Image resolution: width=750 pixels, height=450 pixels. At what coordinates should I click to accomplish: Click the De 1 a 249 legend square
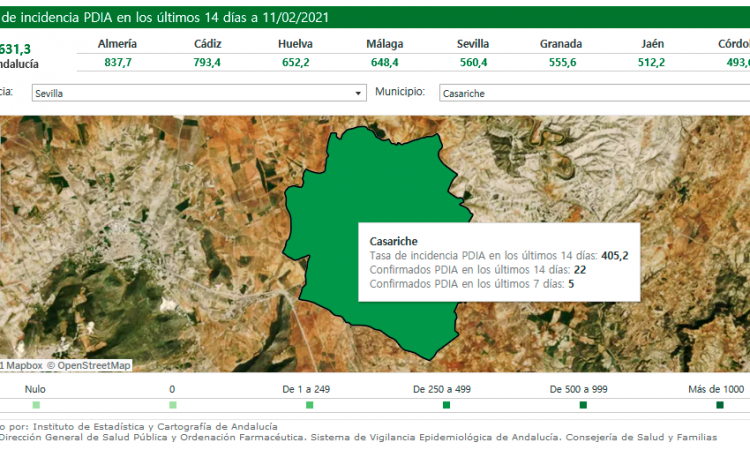310,405
